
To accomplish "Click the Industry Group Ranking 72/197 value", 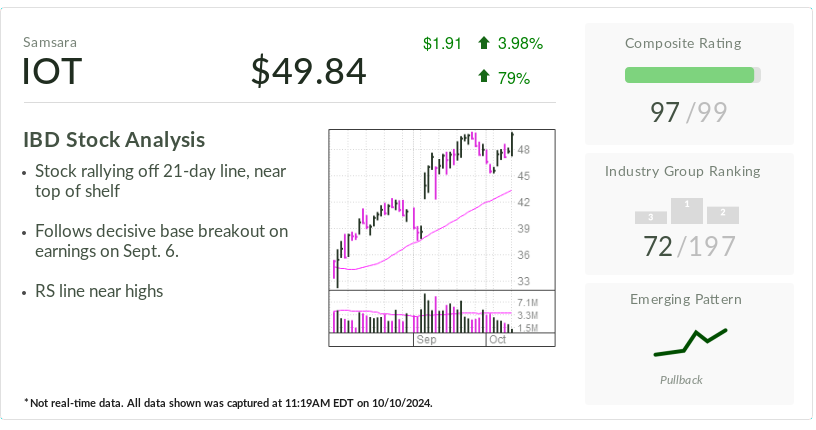I will [x=689, y=245].
